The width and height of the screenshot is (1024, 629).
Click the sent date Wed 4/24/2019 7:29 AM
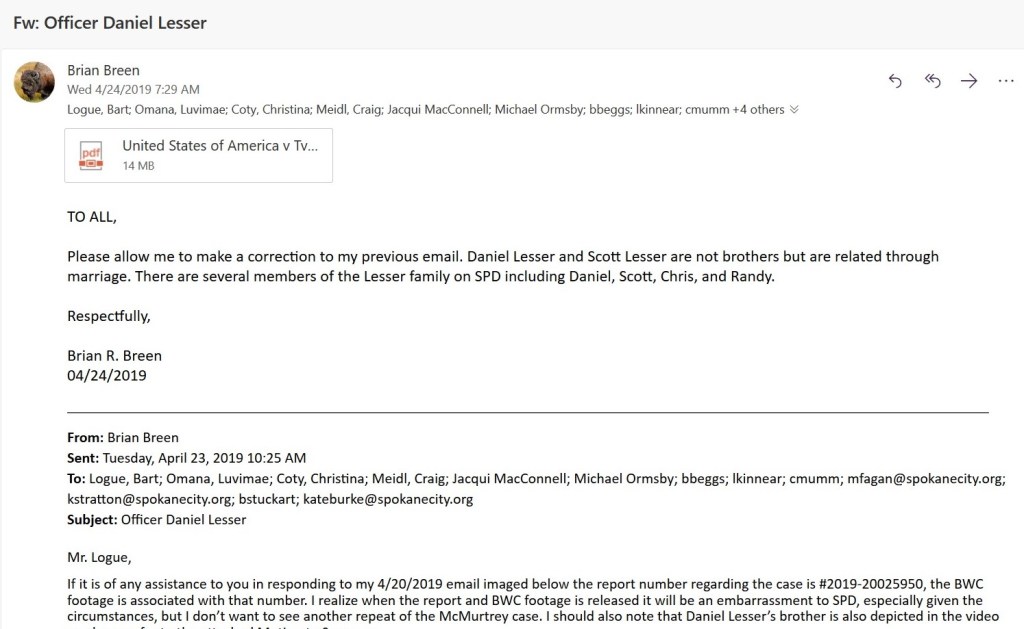(x=133, y=90)
